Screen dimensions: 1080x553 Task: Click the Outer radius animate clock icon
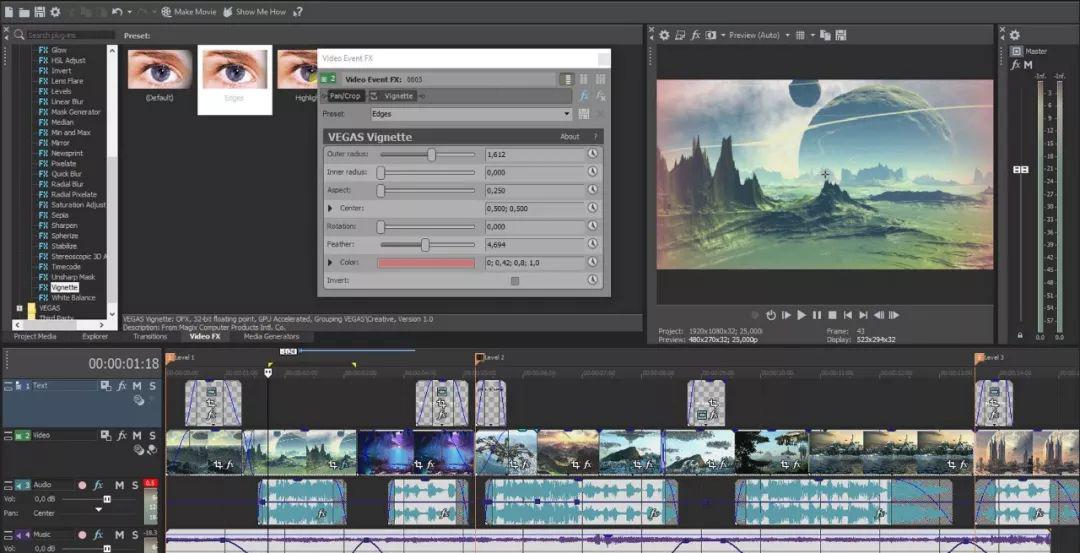pos(592,154)
